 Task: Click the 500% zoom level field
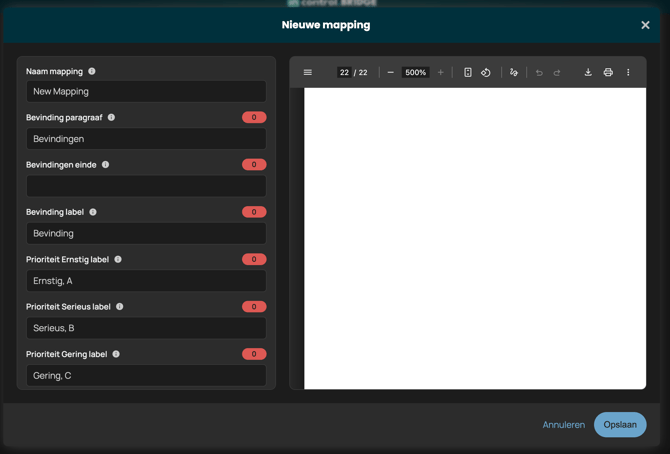(415, 73)
